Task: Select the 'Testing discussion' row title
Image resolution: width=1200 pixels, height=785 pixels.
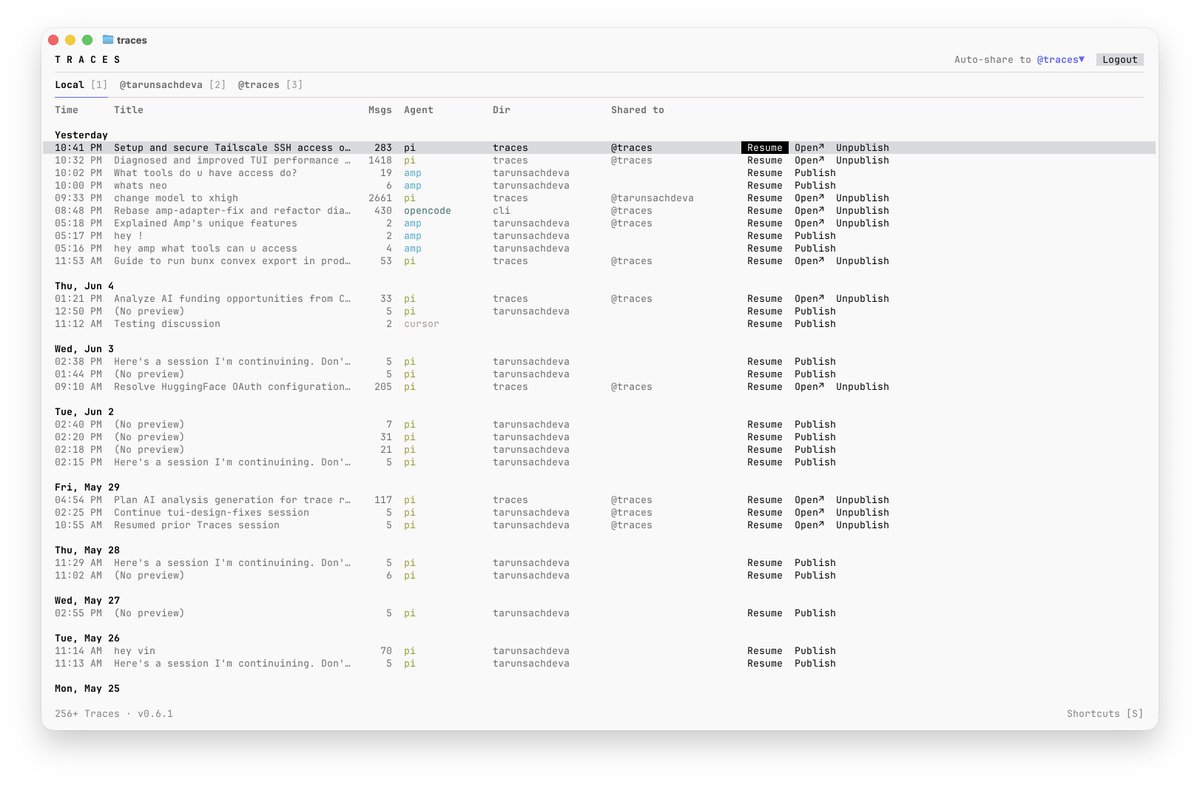Action: point(167,324)
